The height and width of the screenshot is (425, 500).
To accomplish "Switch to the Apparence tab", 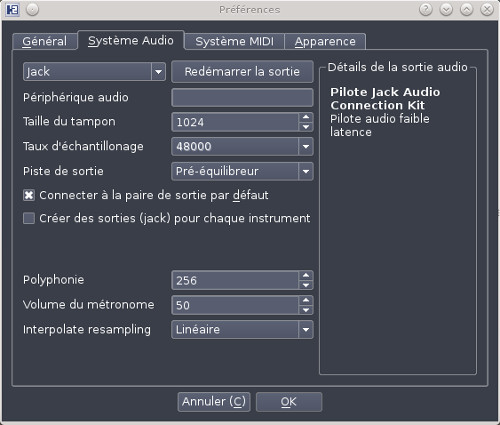I will click(x=325, y=41).
